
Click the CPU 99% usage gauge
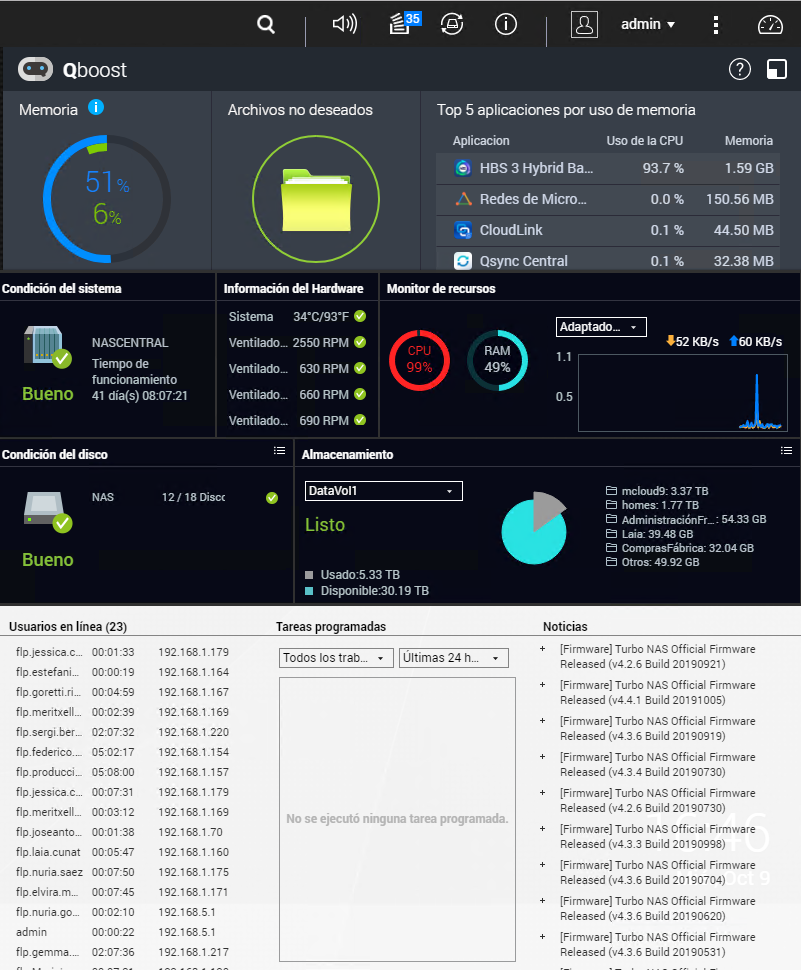pos(418,359)
